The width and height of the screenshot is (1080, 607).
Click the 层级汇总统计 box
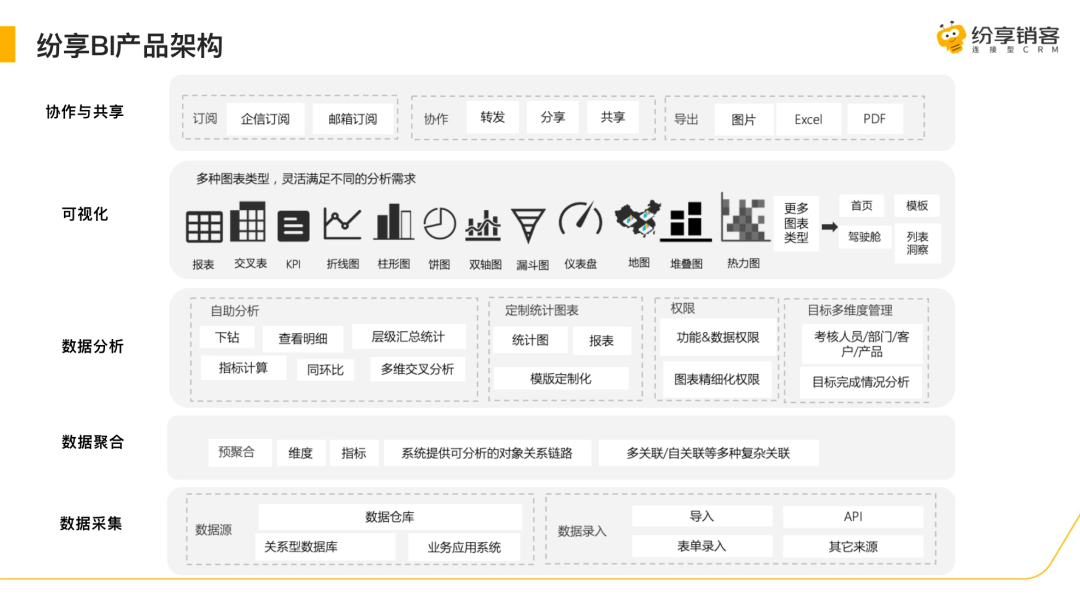pyautogui.click(x=408, y=336)
